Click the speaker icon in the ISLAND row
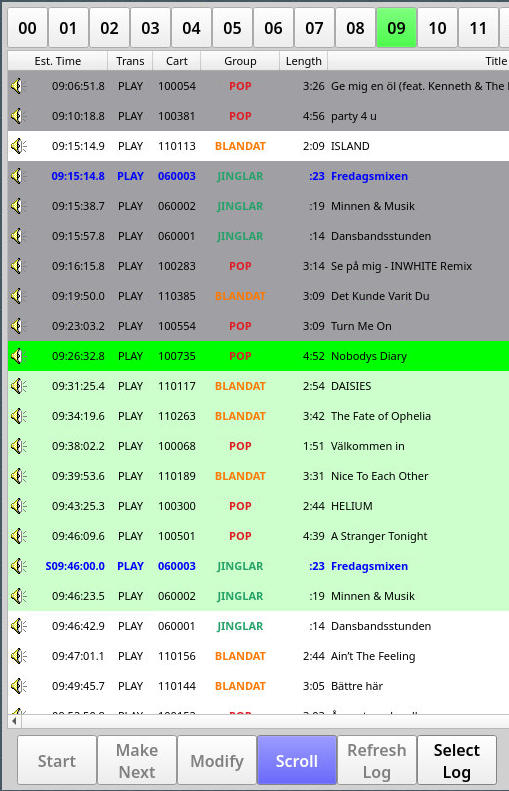 coord(19,146)
